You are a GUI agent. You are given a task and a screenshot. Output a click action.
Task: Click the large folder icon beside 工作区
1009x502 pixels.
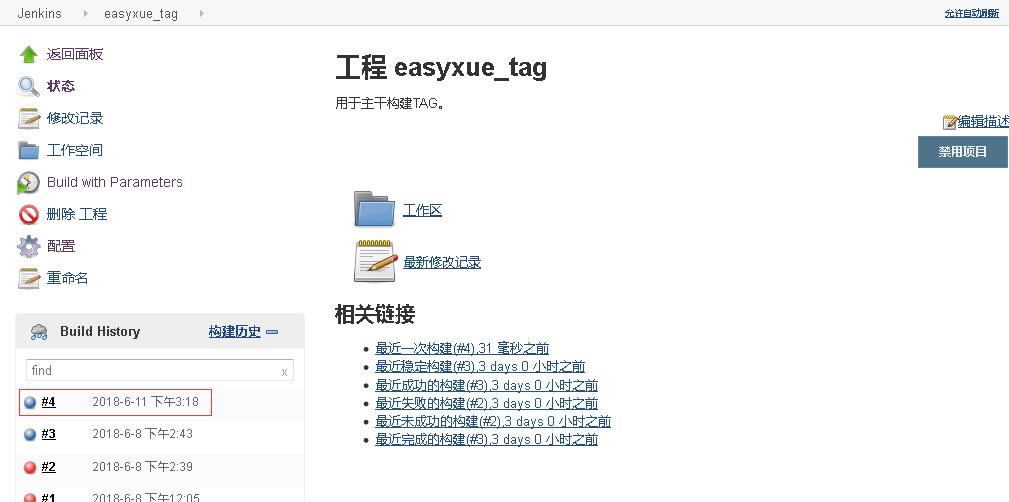pos(375,209)
